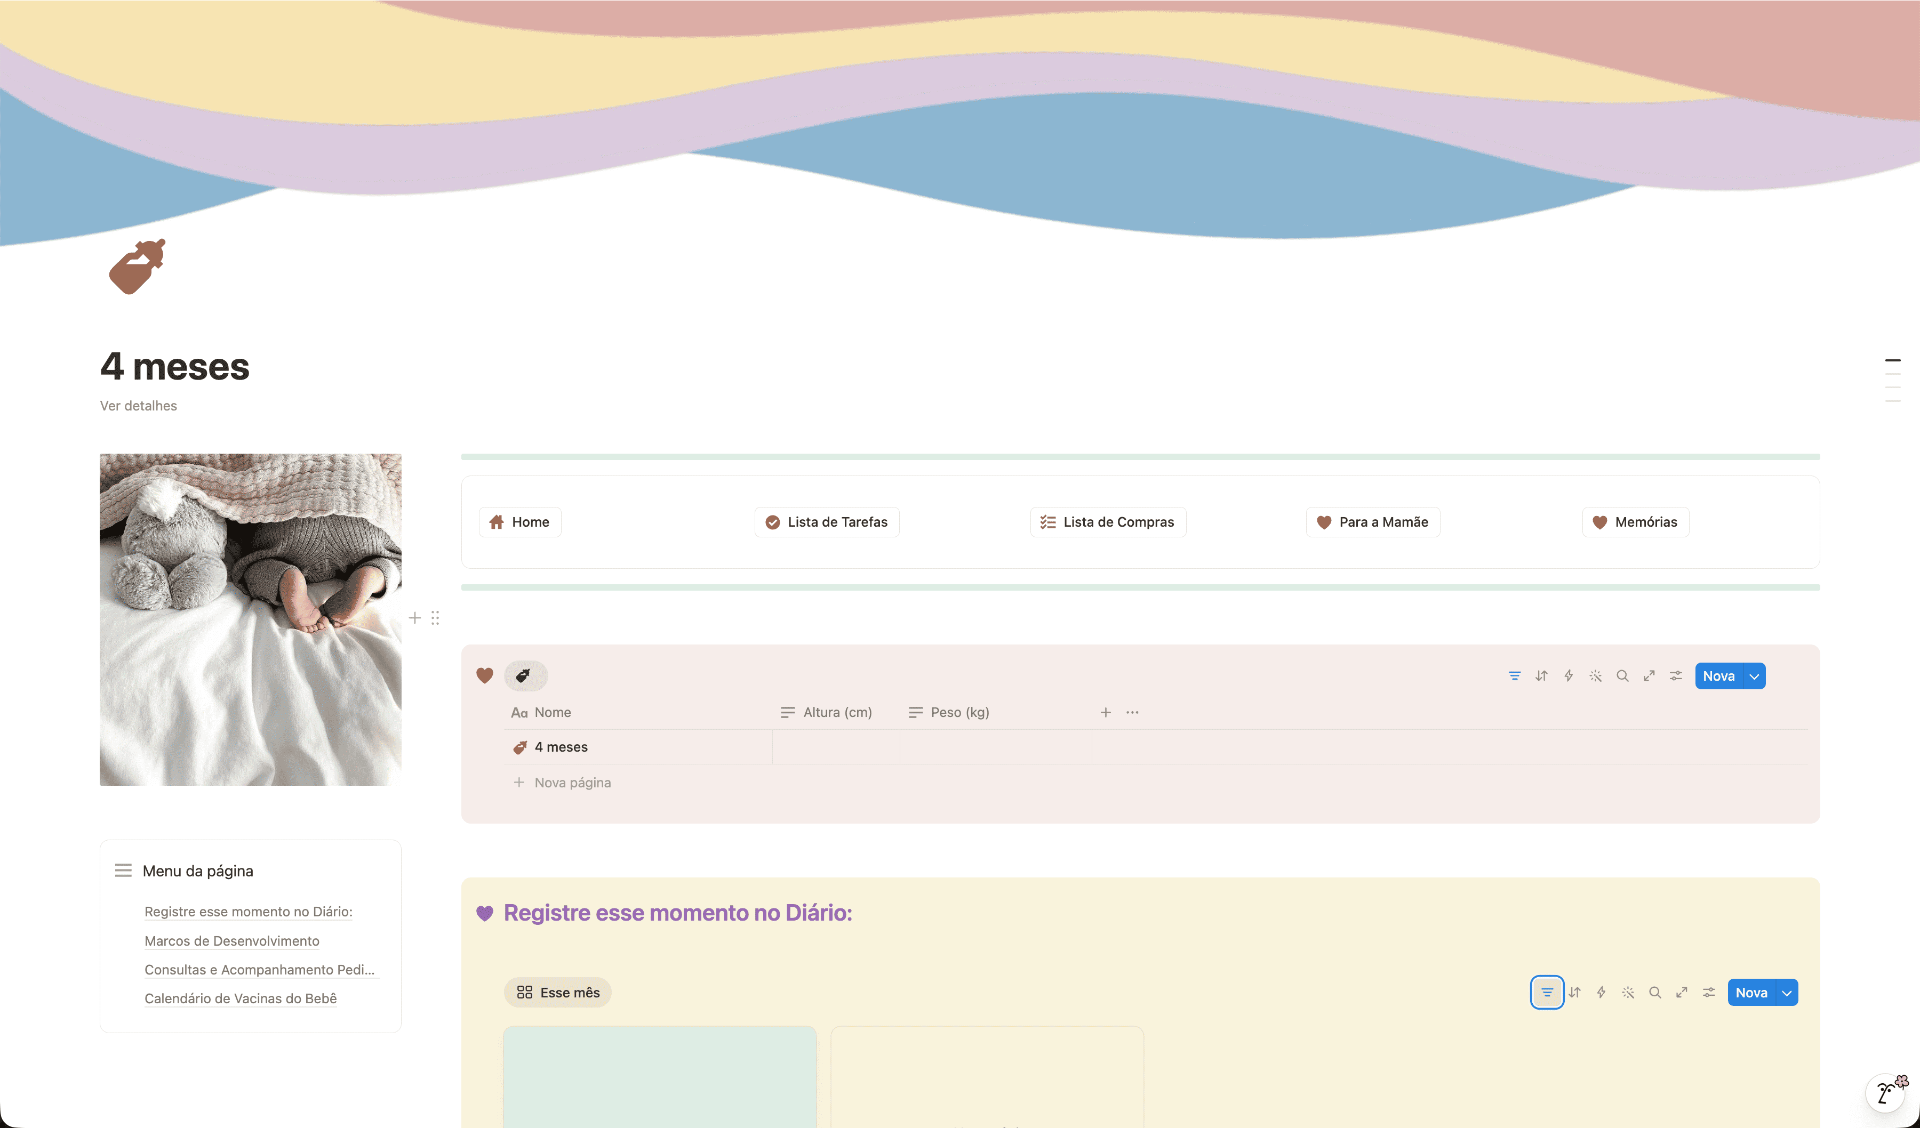Toggle the active filter button in Diário database
1920x1128 pixels.
pyautogui.click(x=1547, y=993)
